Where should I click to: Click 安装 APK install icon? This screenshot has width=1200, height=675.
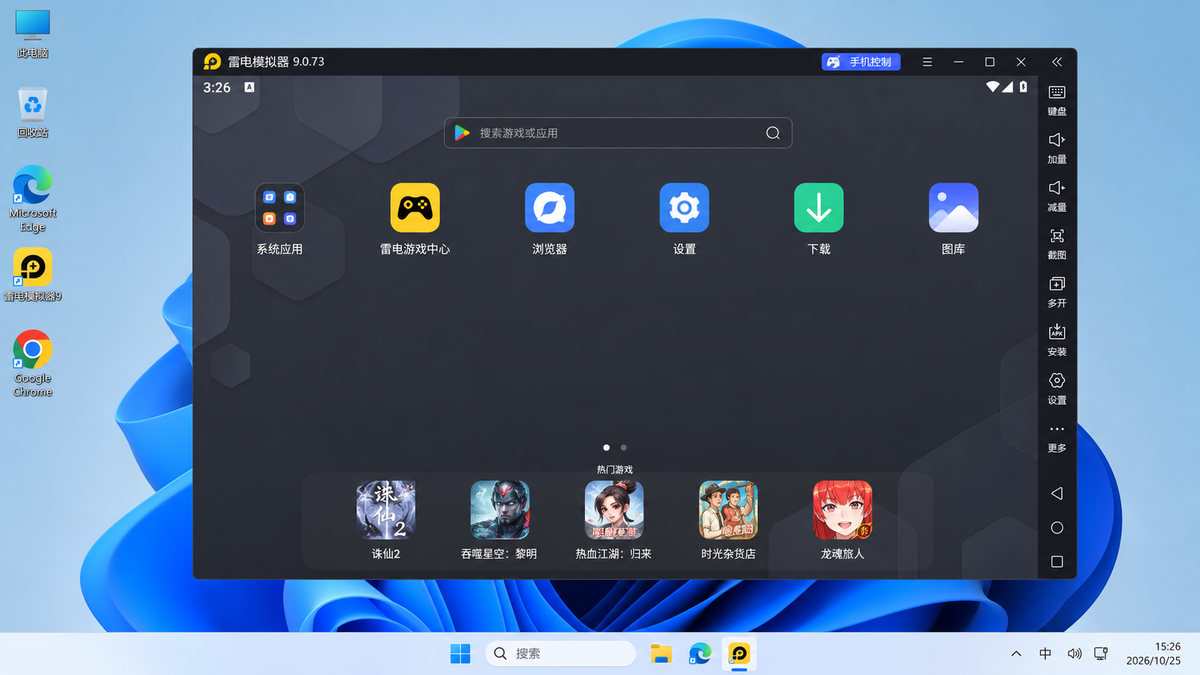1057,340
